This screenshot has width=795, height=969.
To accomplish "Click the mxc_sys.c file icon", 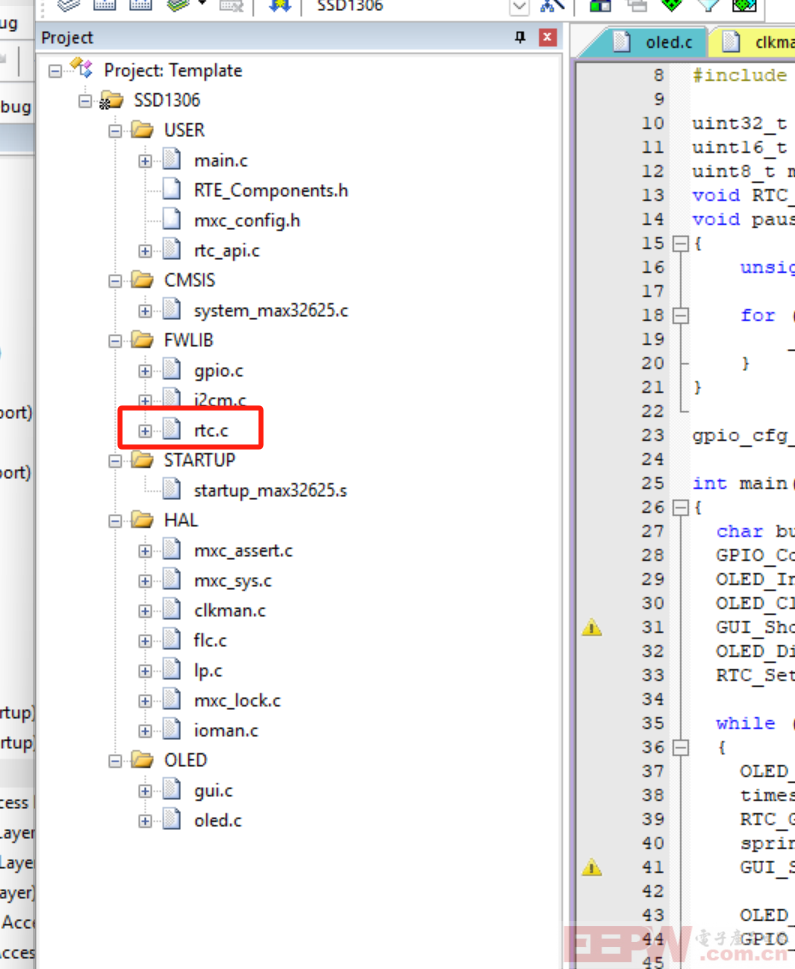I will pyautogui.click(x=172, y=580).
